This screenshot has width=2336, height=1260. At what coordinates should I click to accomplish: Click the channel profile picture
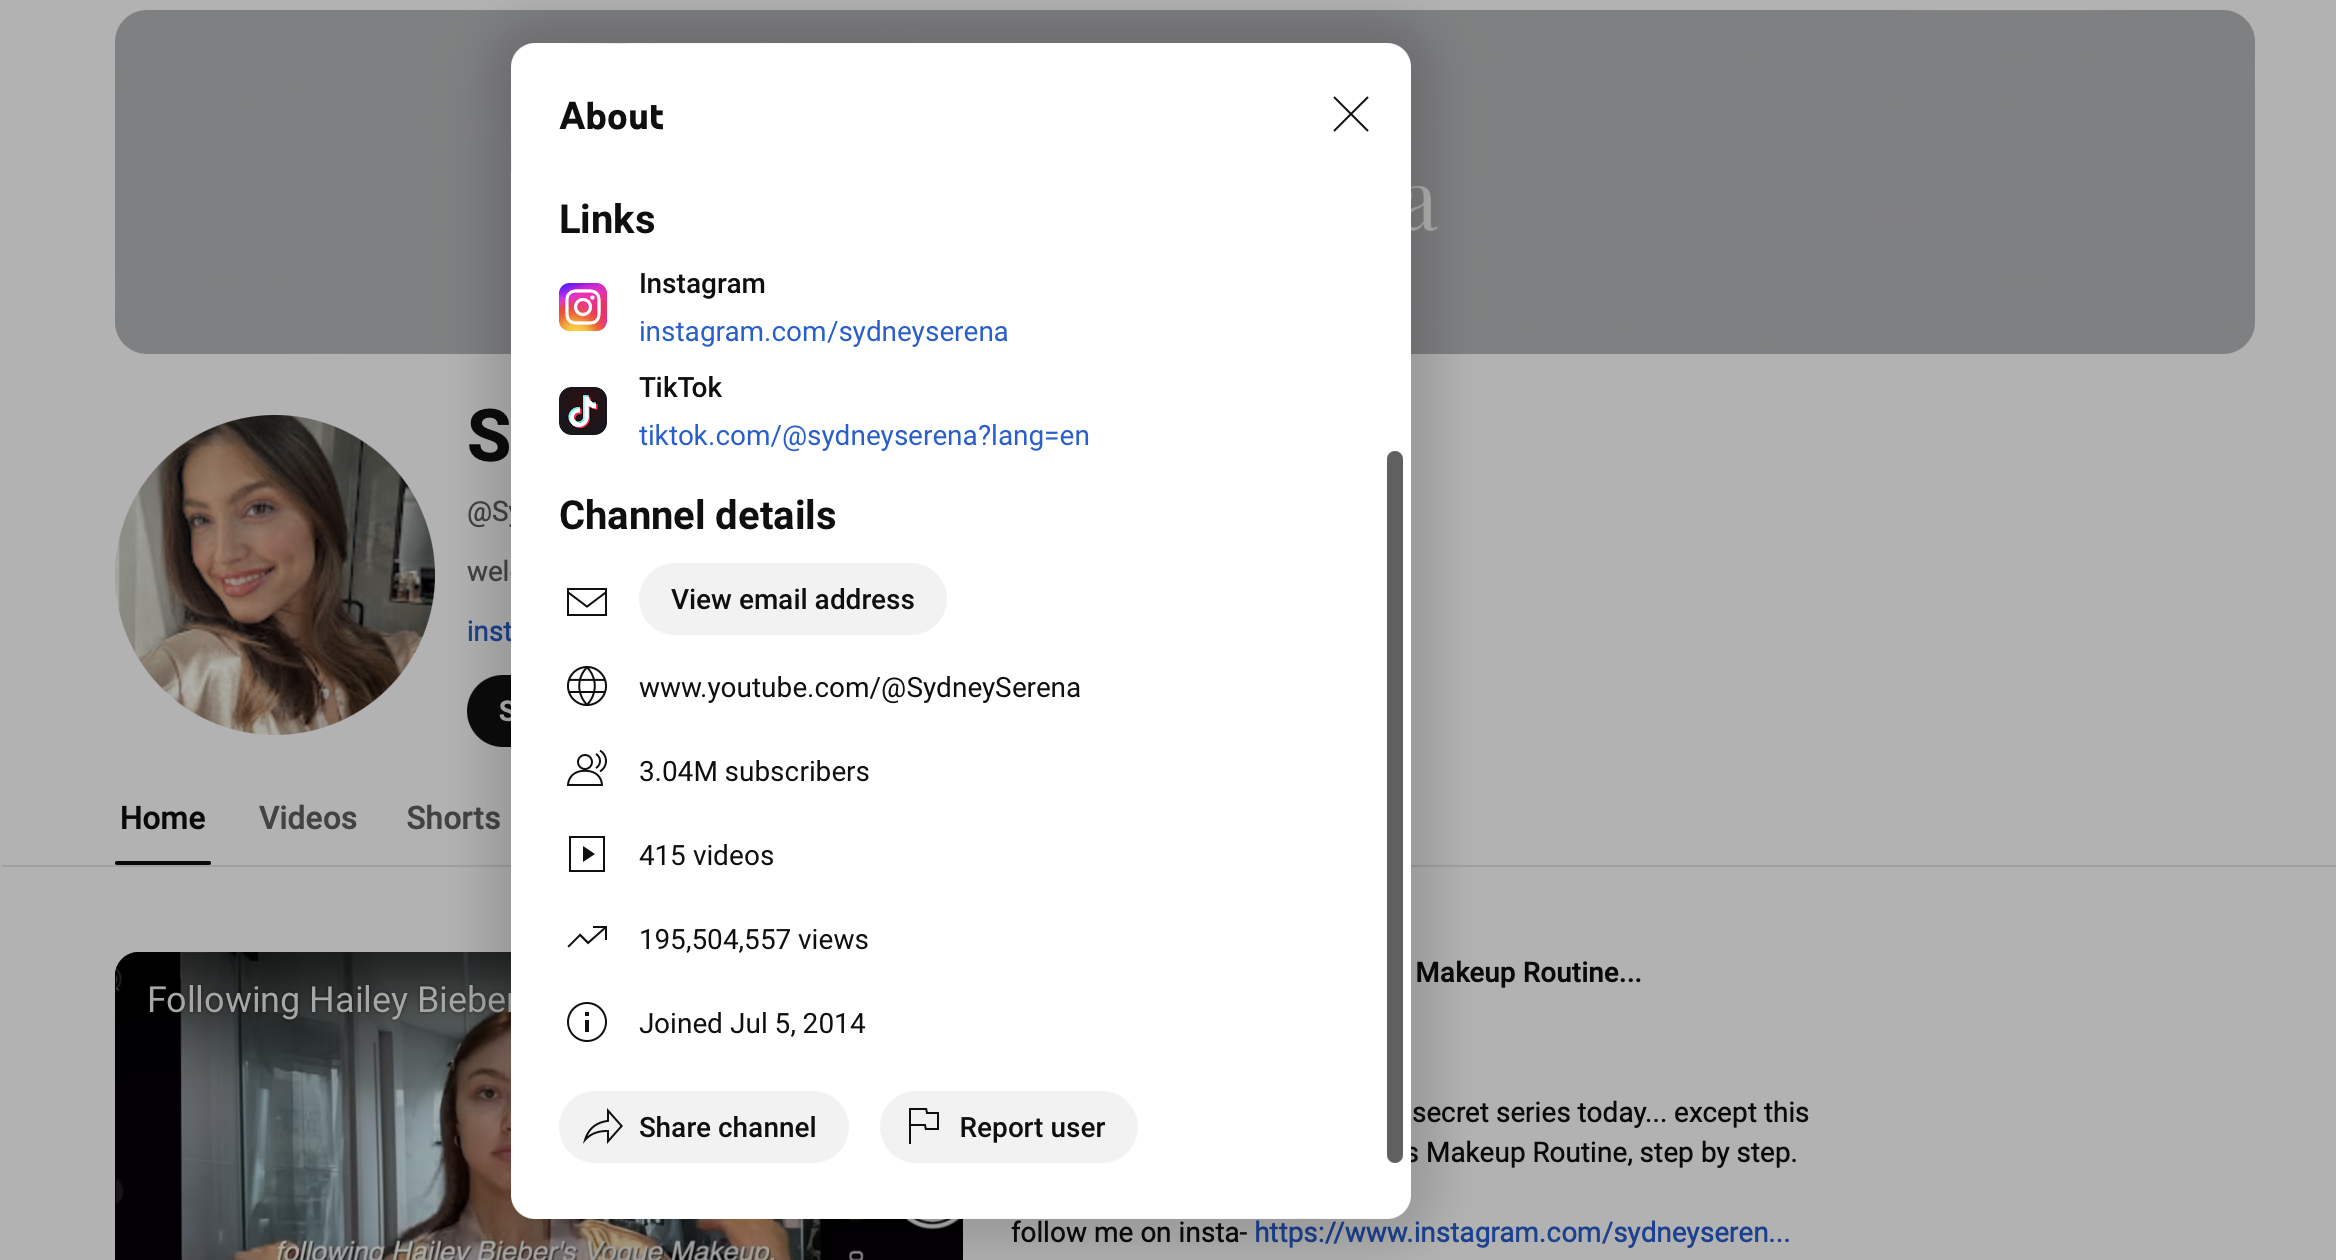click(275, 575)
